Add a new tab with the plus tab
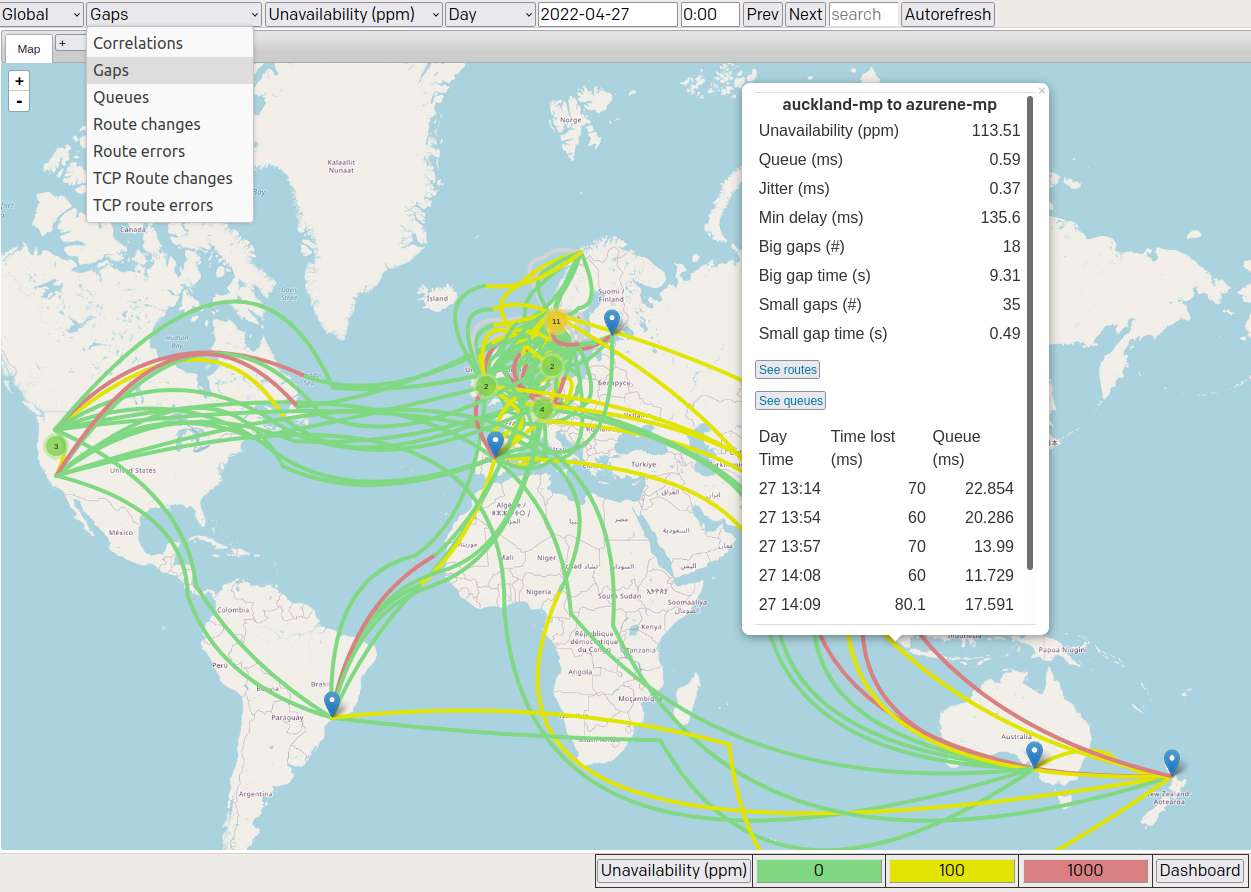This screenshot has height=892, width=1251. 63,43
